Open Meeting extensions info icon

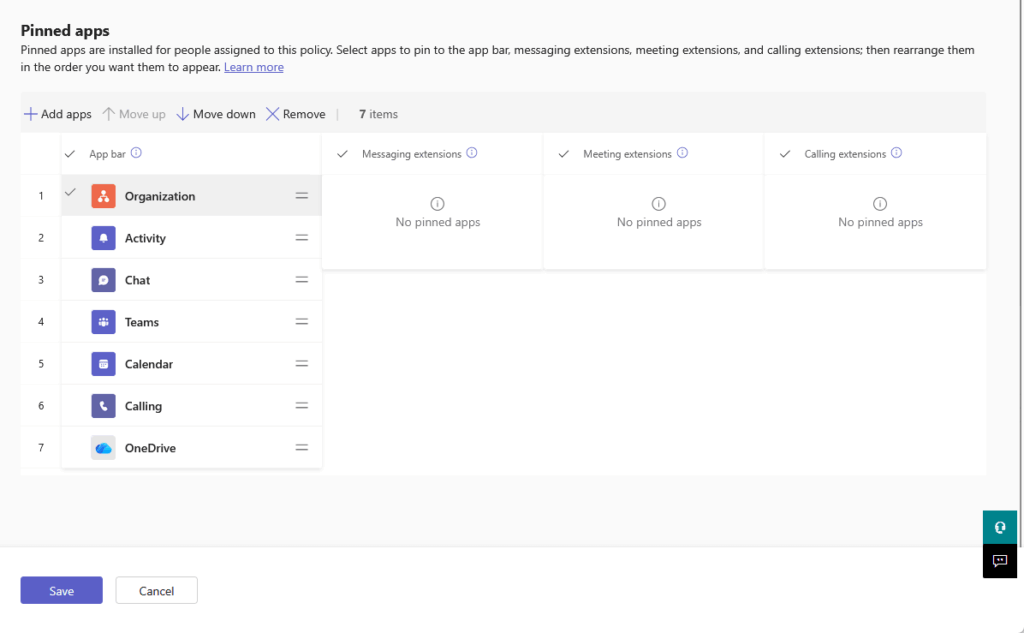(682, 153)
